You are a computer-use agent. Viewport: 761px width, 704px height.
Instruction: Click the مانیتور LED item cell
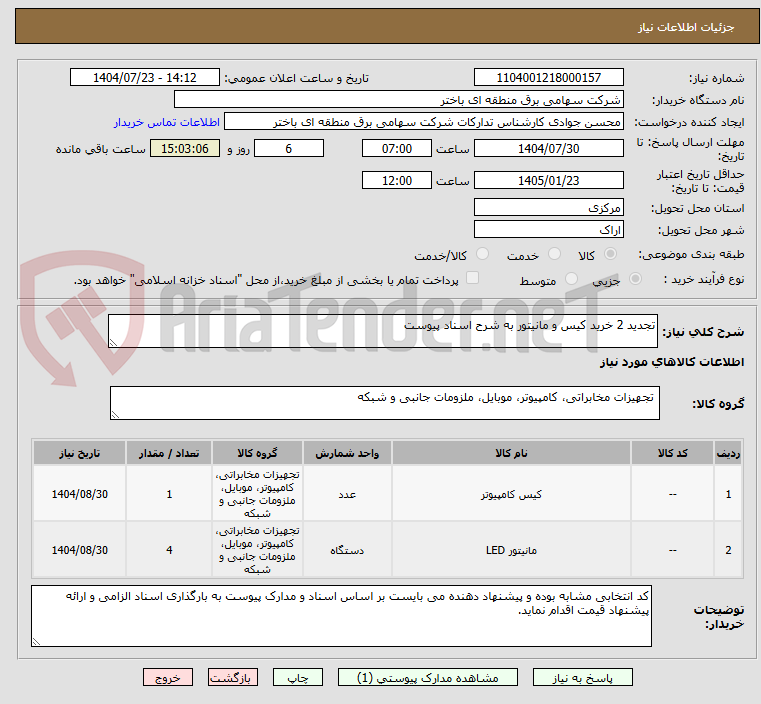tap(511, 550)
